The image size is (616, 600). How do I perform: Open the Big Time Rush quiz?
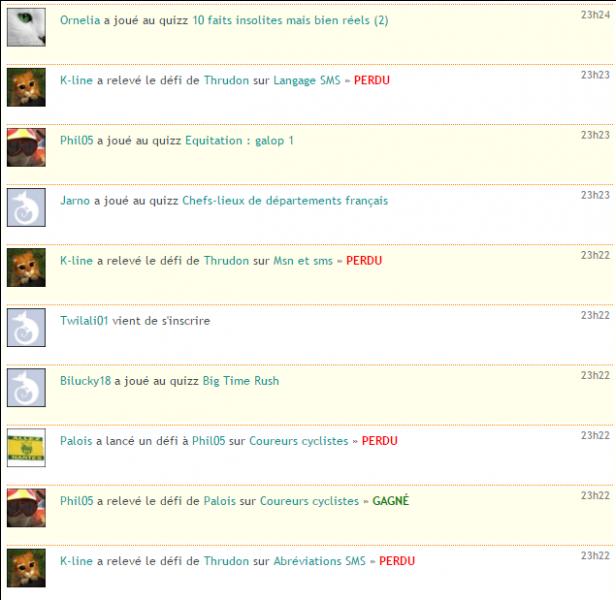(x=241, y=381)
